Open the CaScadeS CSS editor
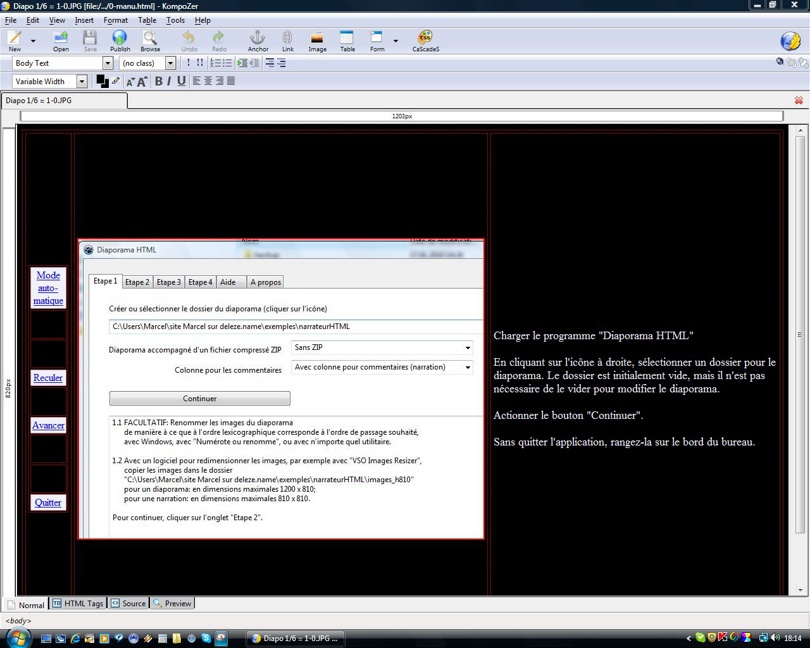 click(x=426, y=41)
